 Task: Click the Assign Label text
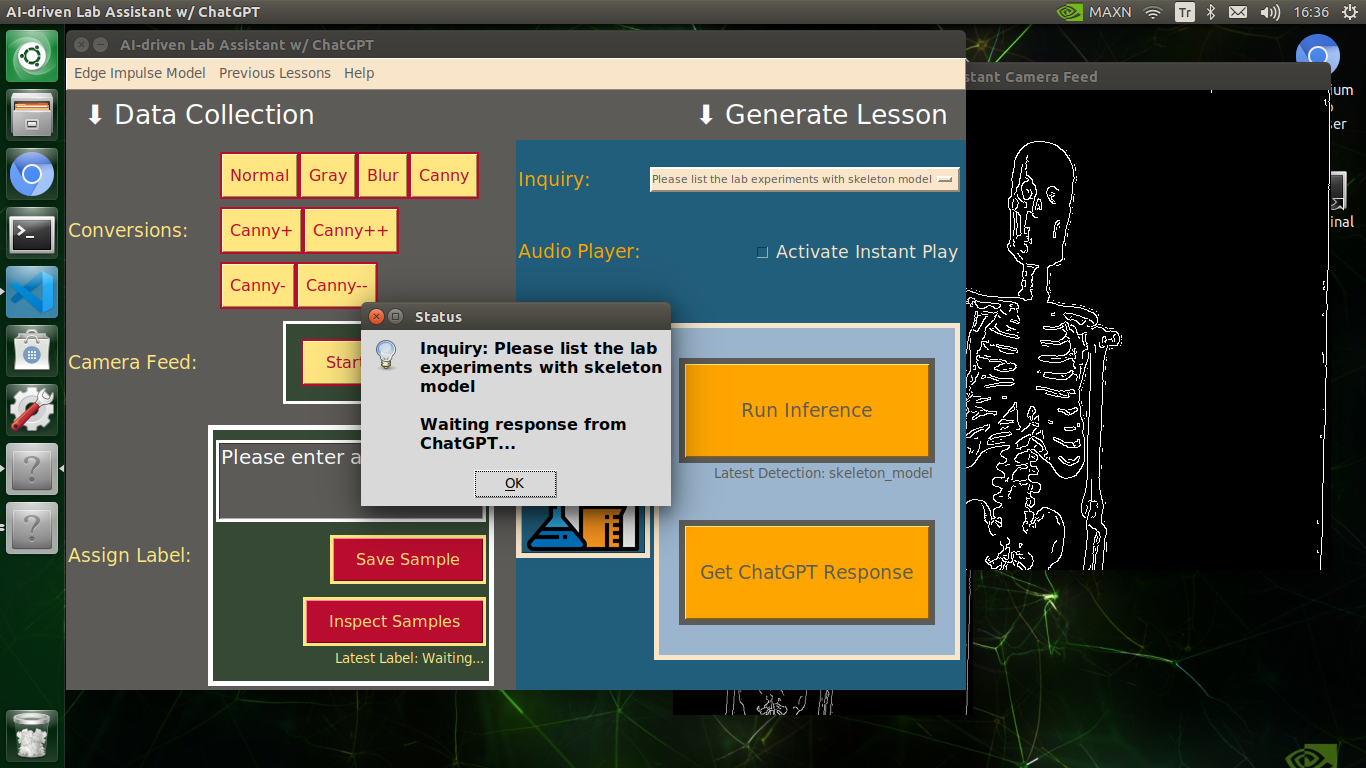[129, 555]
